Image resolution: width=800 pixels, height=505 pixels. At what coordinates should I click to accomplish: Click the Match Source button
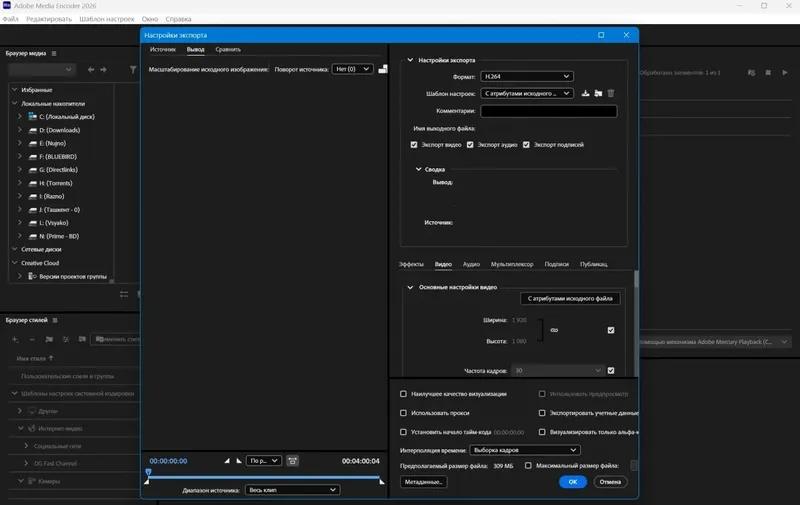point(570,298)
